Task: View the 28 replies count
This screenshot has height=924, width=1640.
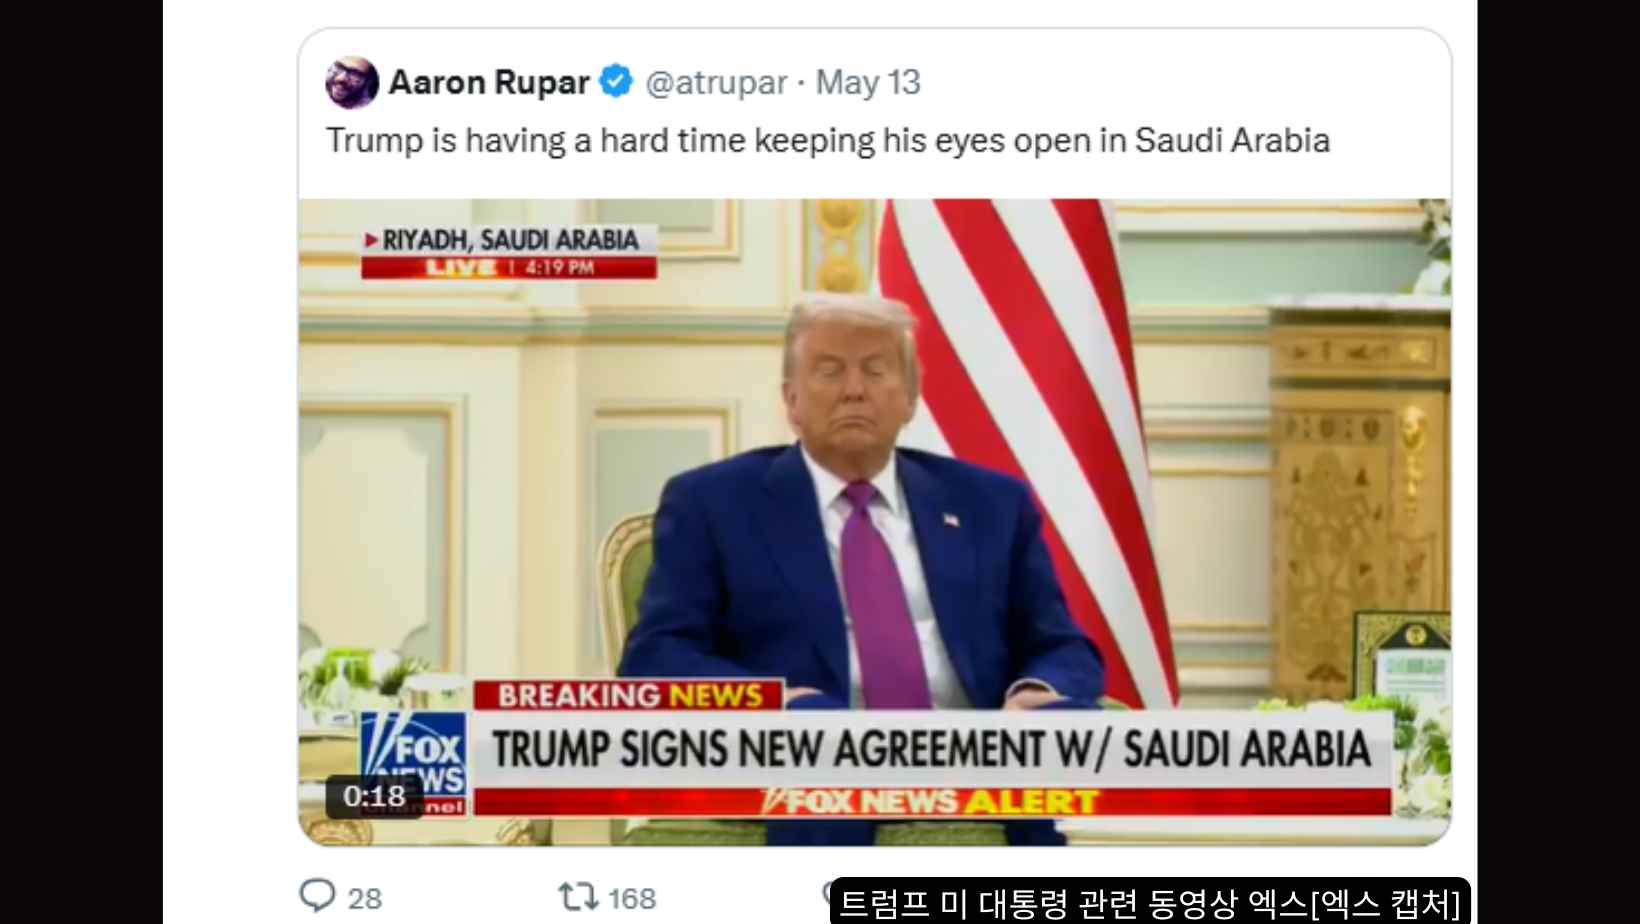Action: [365, 898]
